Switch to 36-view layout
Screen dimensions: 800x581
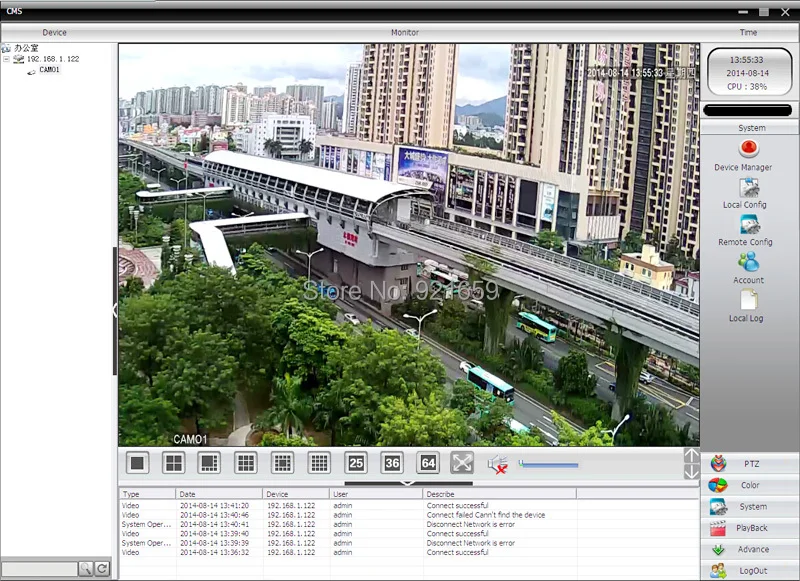(x=392, y=463)
